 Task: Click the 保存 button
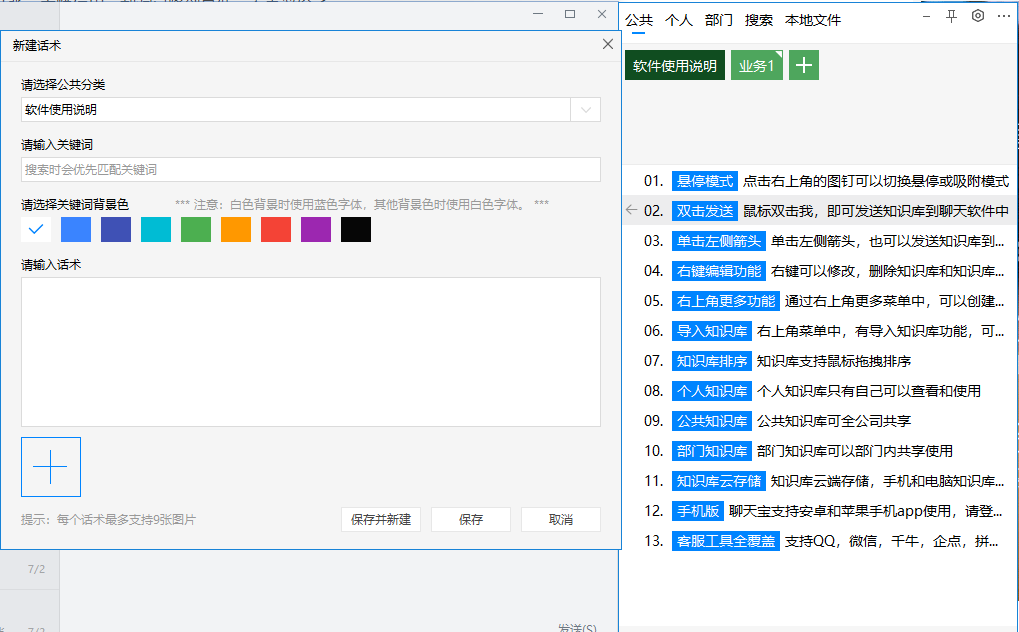coord(471,520)
